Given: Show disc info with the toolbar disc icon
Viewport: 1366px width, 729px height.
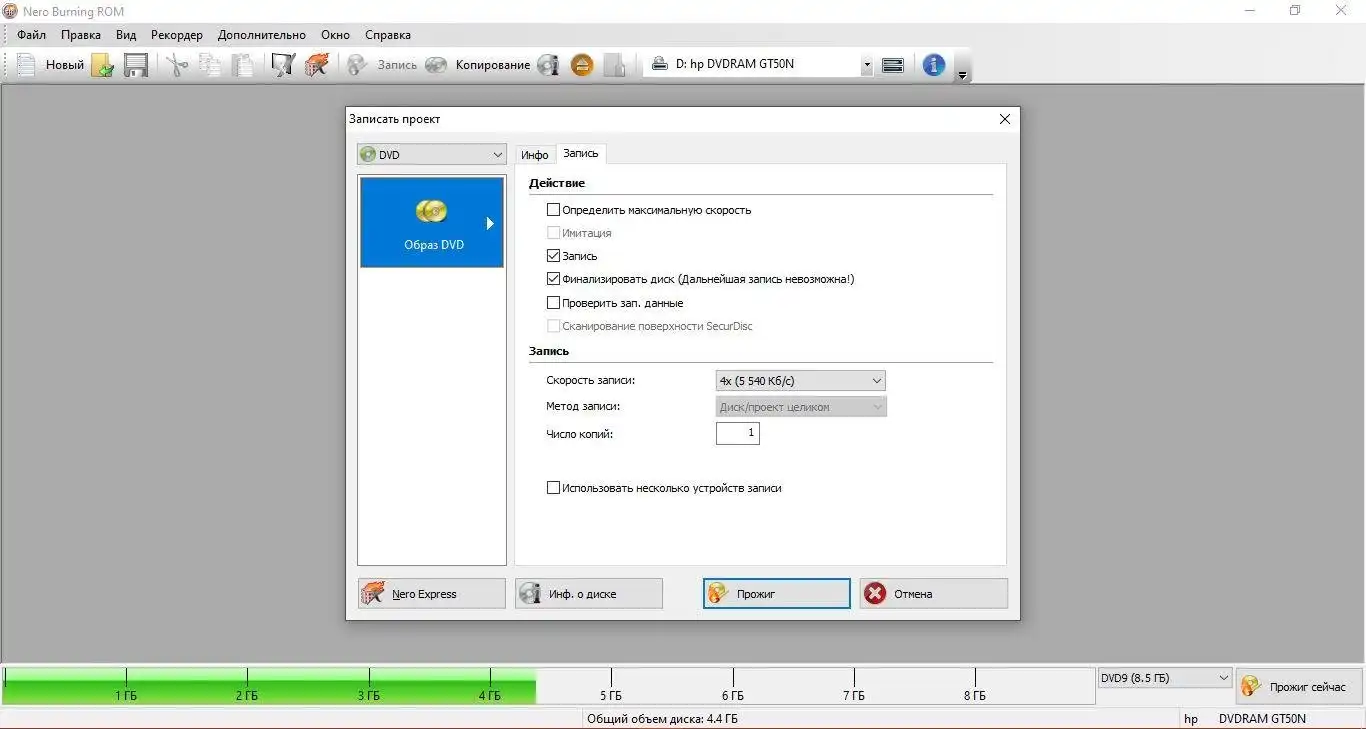Looking at the screenshot, I should coord(548,65).
